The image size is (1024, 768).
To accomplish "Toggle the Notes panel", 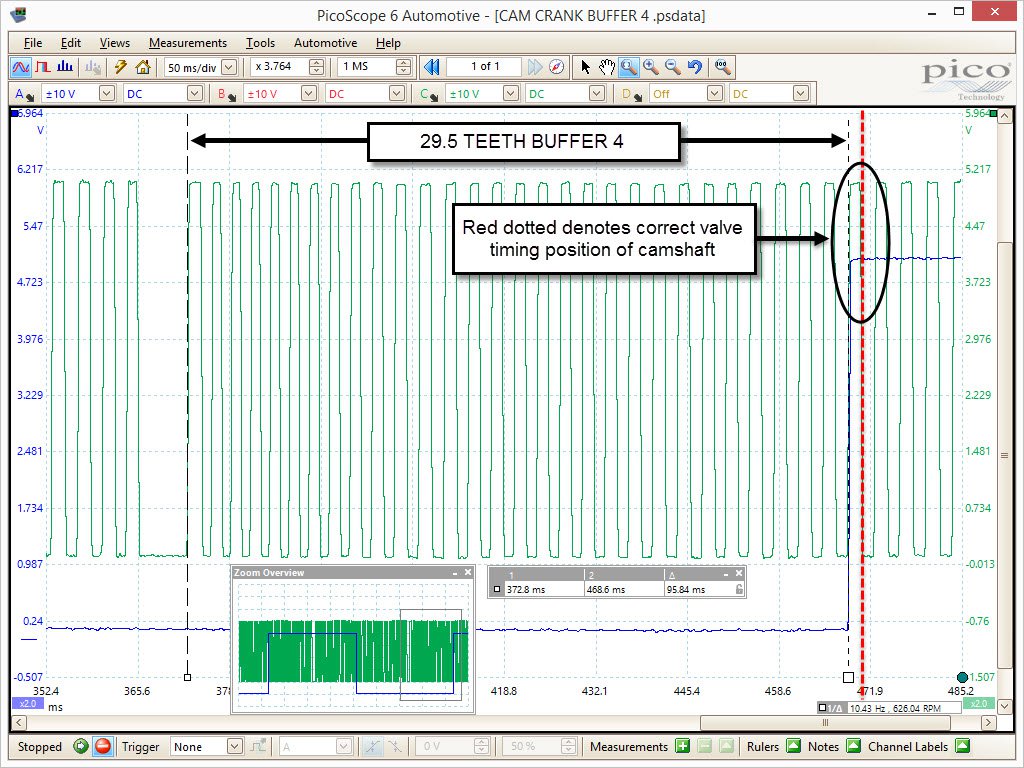I will point(854,746).
